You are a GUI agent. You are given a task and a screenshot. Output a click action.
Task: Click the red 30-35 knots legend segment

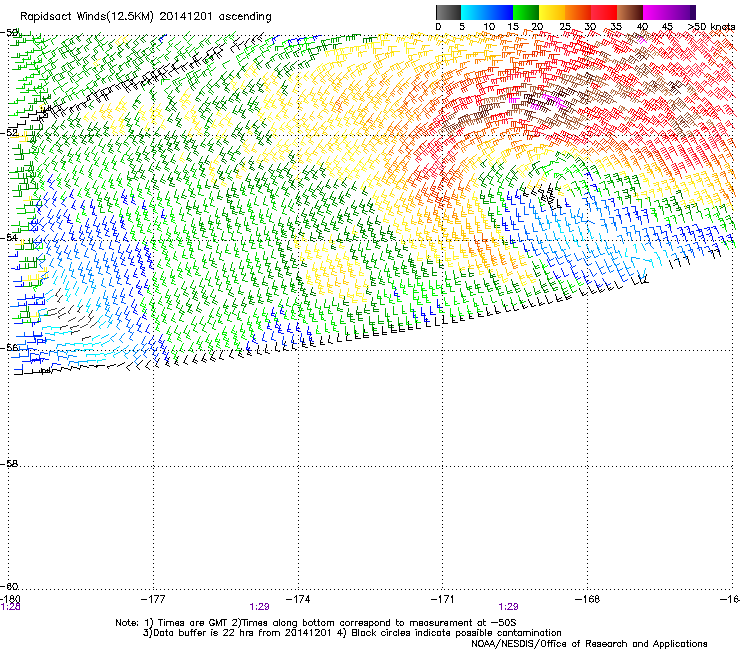click(604, 12)
